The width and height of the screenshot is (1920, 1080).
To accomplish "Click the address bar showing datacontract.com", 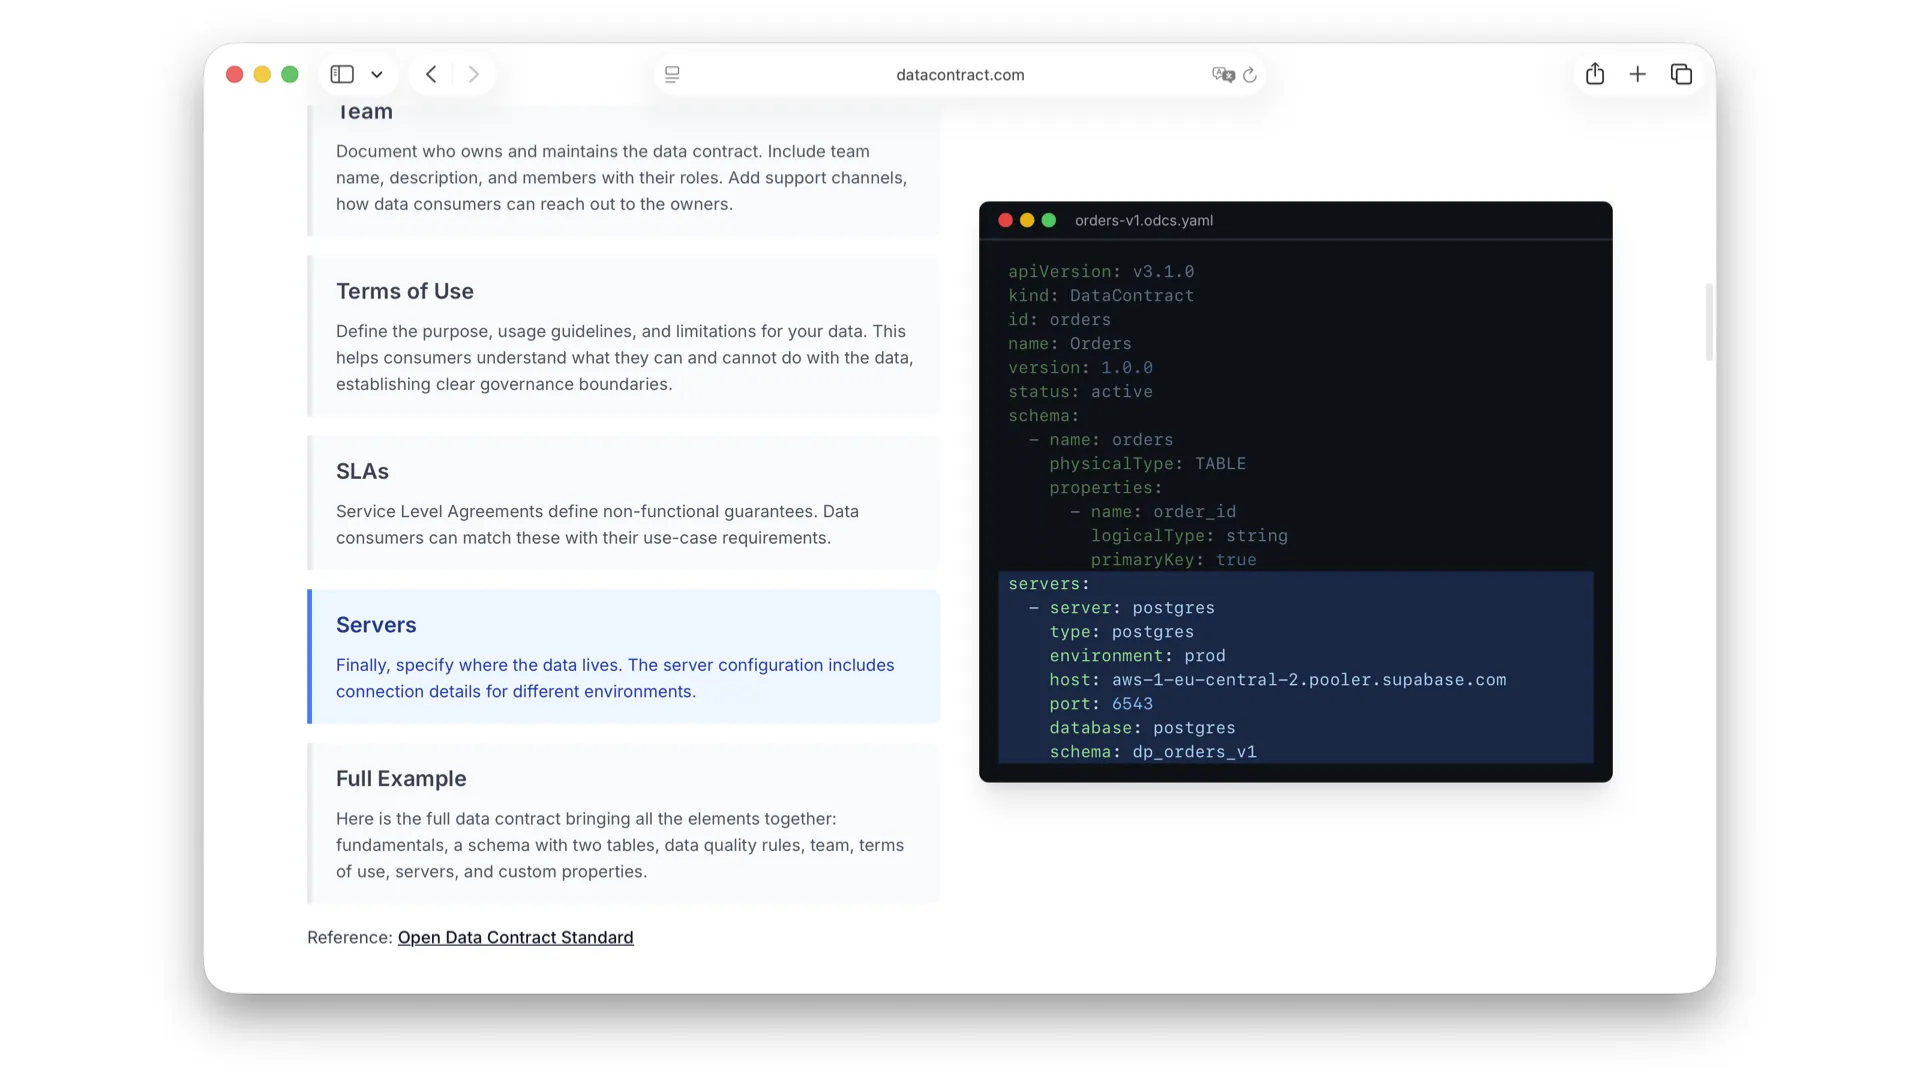I will (959, 74).
